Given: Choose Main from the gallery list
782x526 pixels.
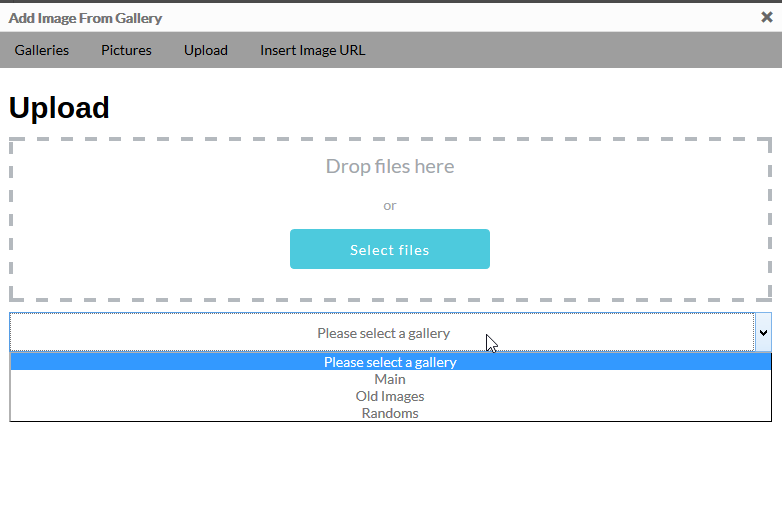Looking at the screenshot, I should click(391, 379).
